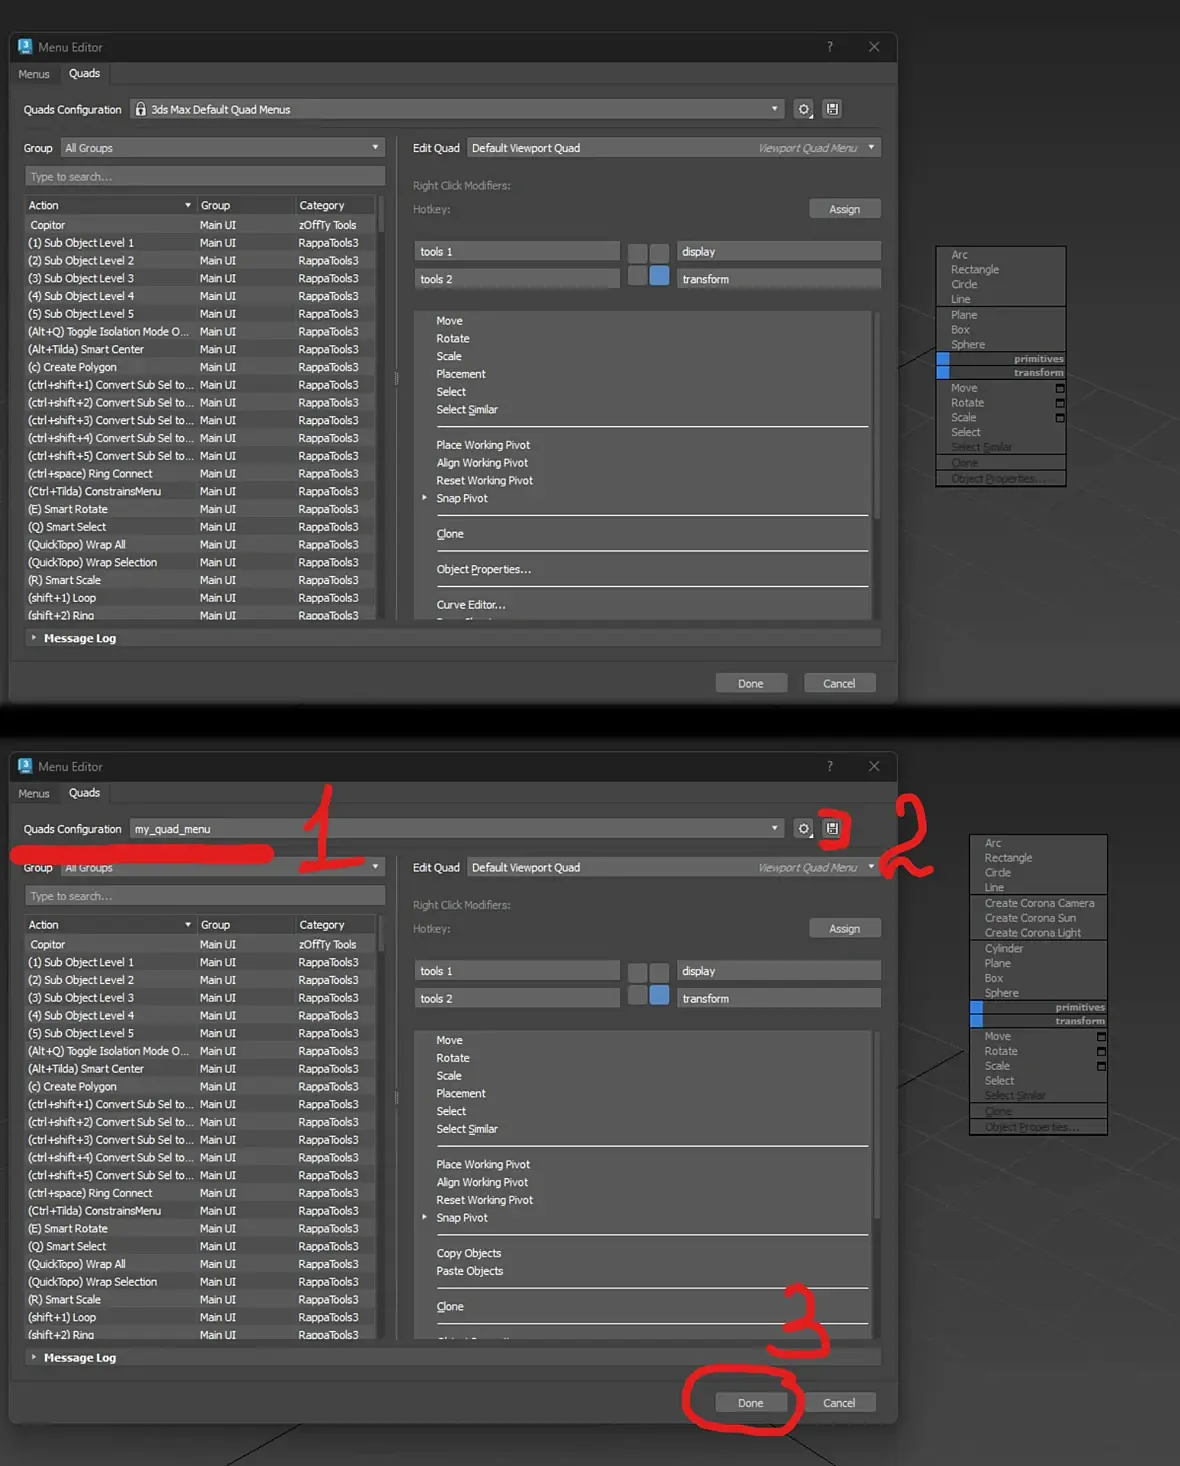Click action search field in upper Menu Editor
Viewport: 1180px width, 1466px height.
tap(205, 177)
